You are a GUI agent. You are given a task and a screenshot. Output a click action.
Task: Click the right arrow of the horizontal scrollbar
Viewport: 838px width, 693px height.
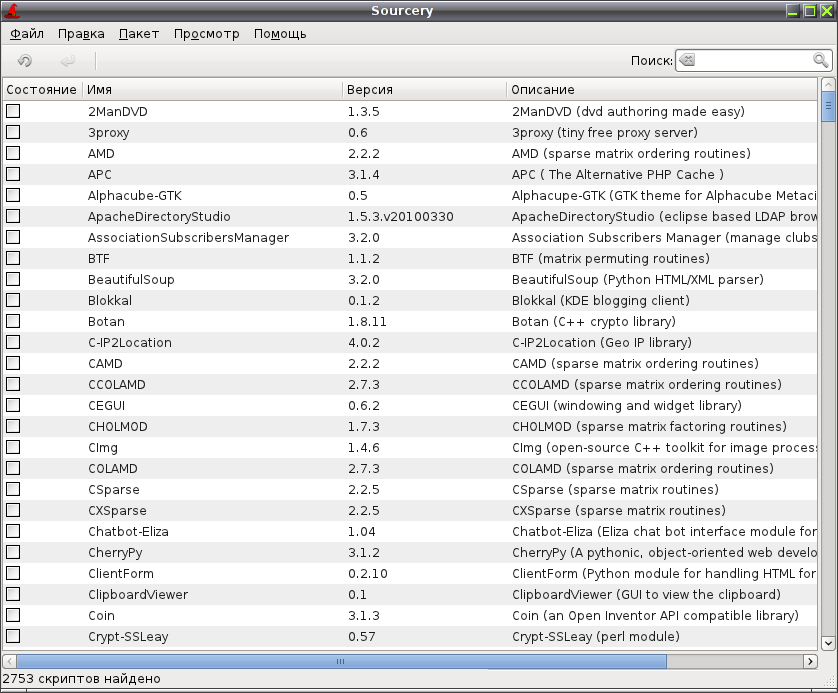point(810,661)
